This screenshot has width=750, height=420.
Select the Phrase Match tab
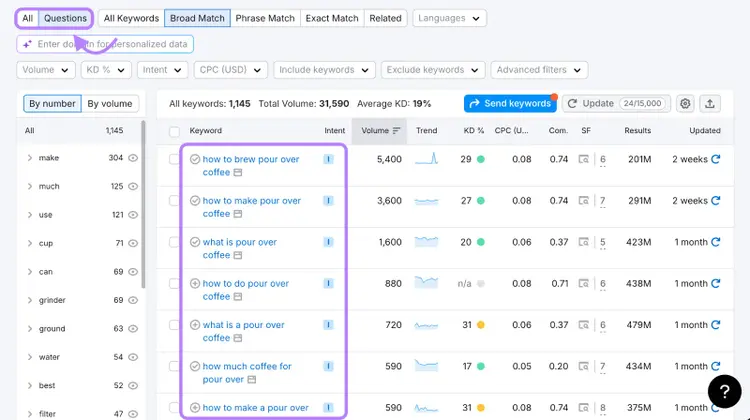tap(265, 18)
